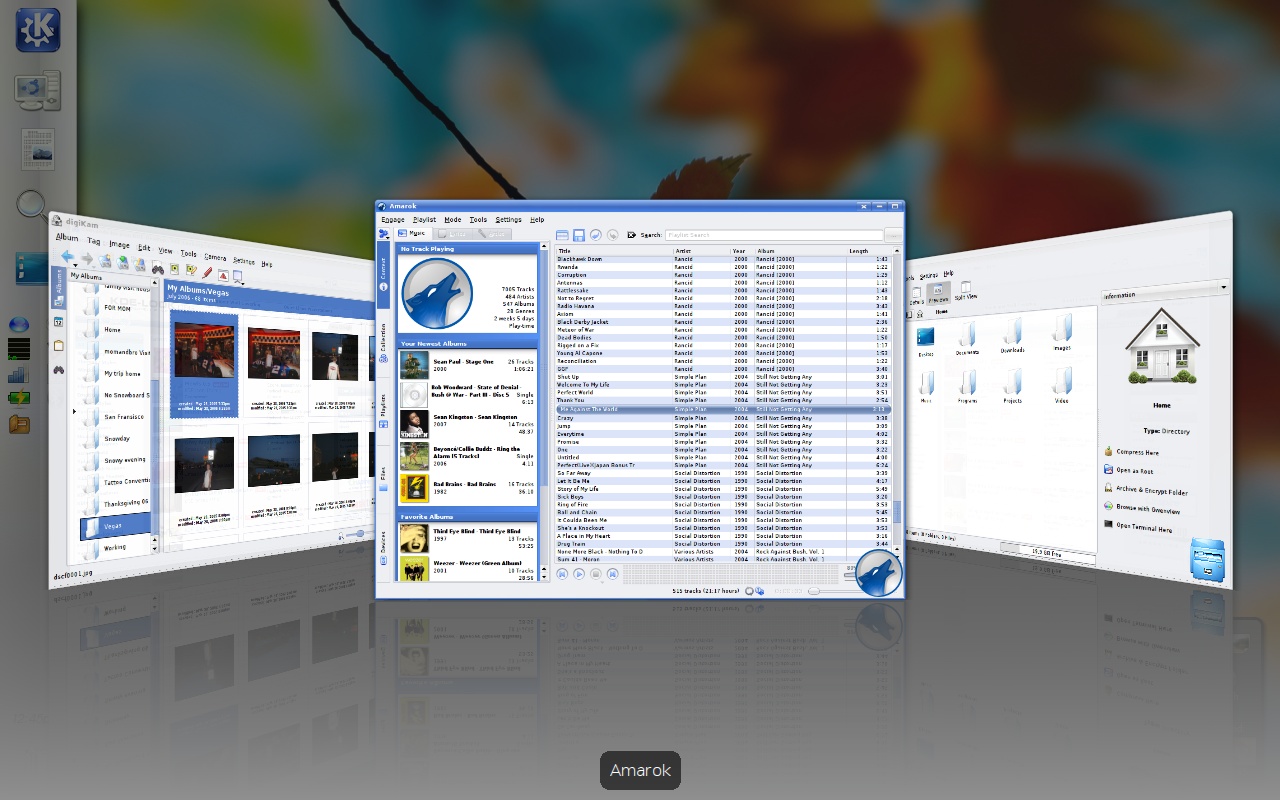Click Amarok stop button
1280x800 pixels.
[x=596, y=574]
